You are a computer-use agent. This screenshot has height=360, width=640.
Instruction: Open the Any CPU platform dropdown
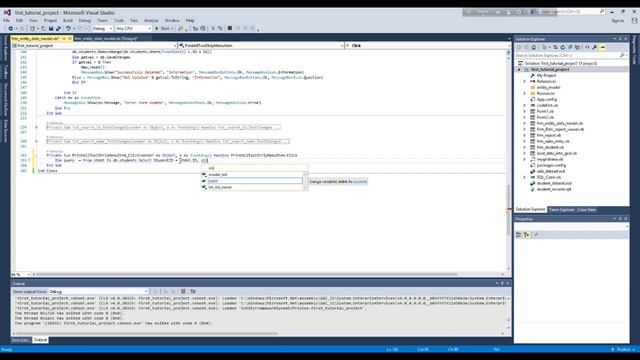(133, 29)
